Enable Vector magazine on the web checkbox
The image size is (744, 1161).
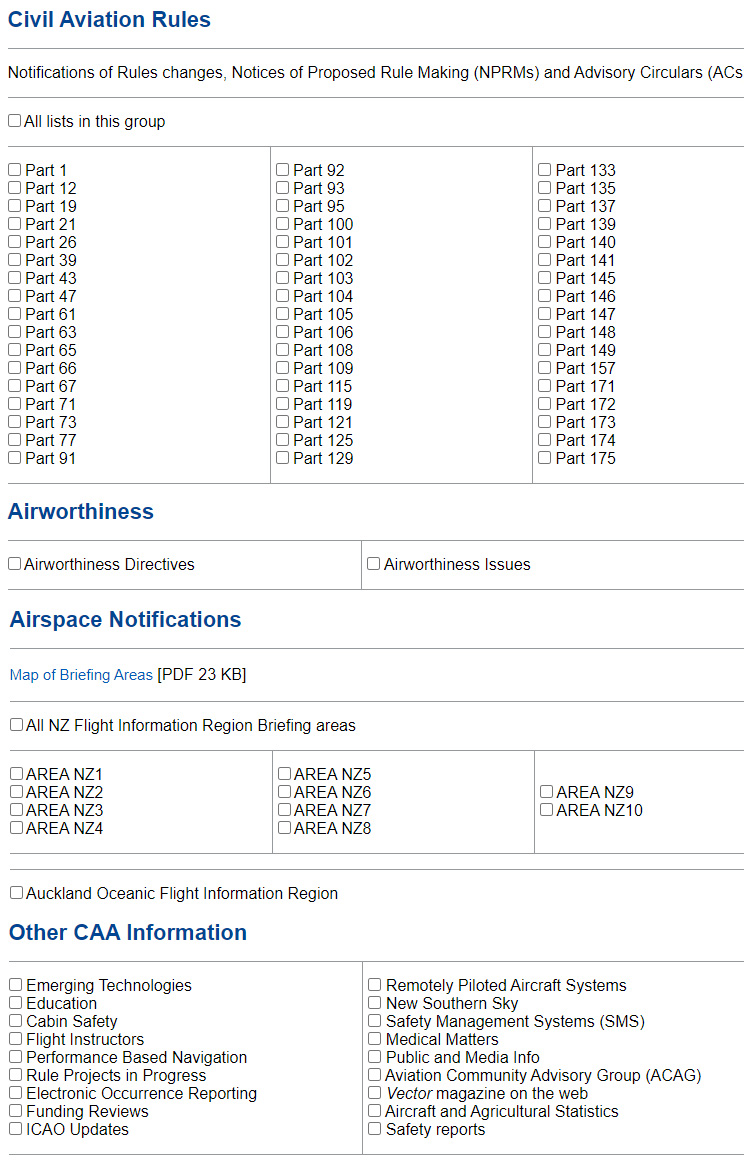tap(375, 1092)
